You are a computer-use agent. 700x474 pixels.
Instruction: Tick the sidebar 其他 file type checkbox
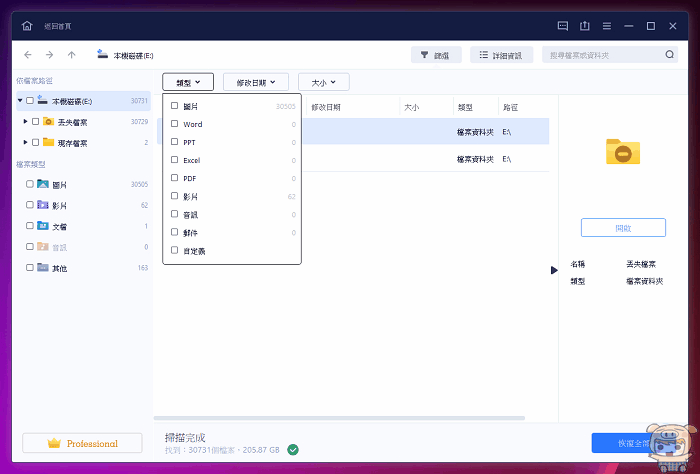point(29,267)
